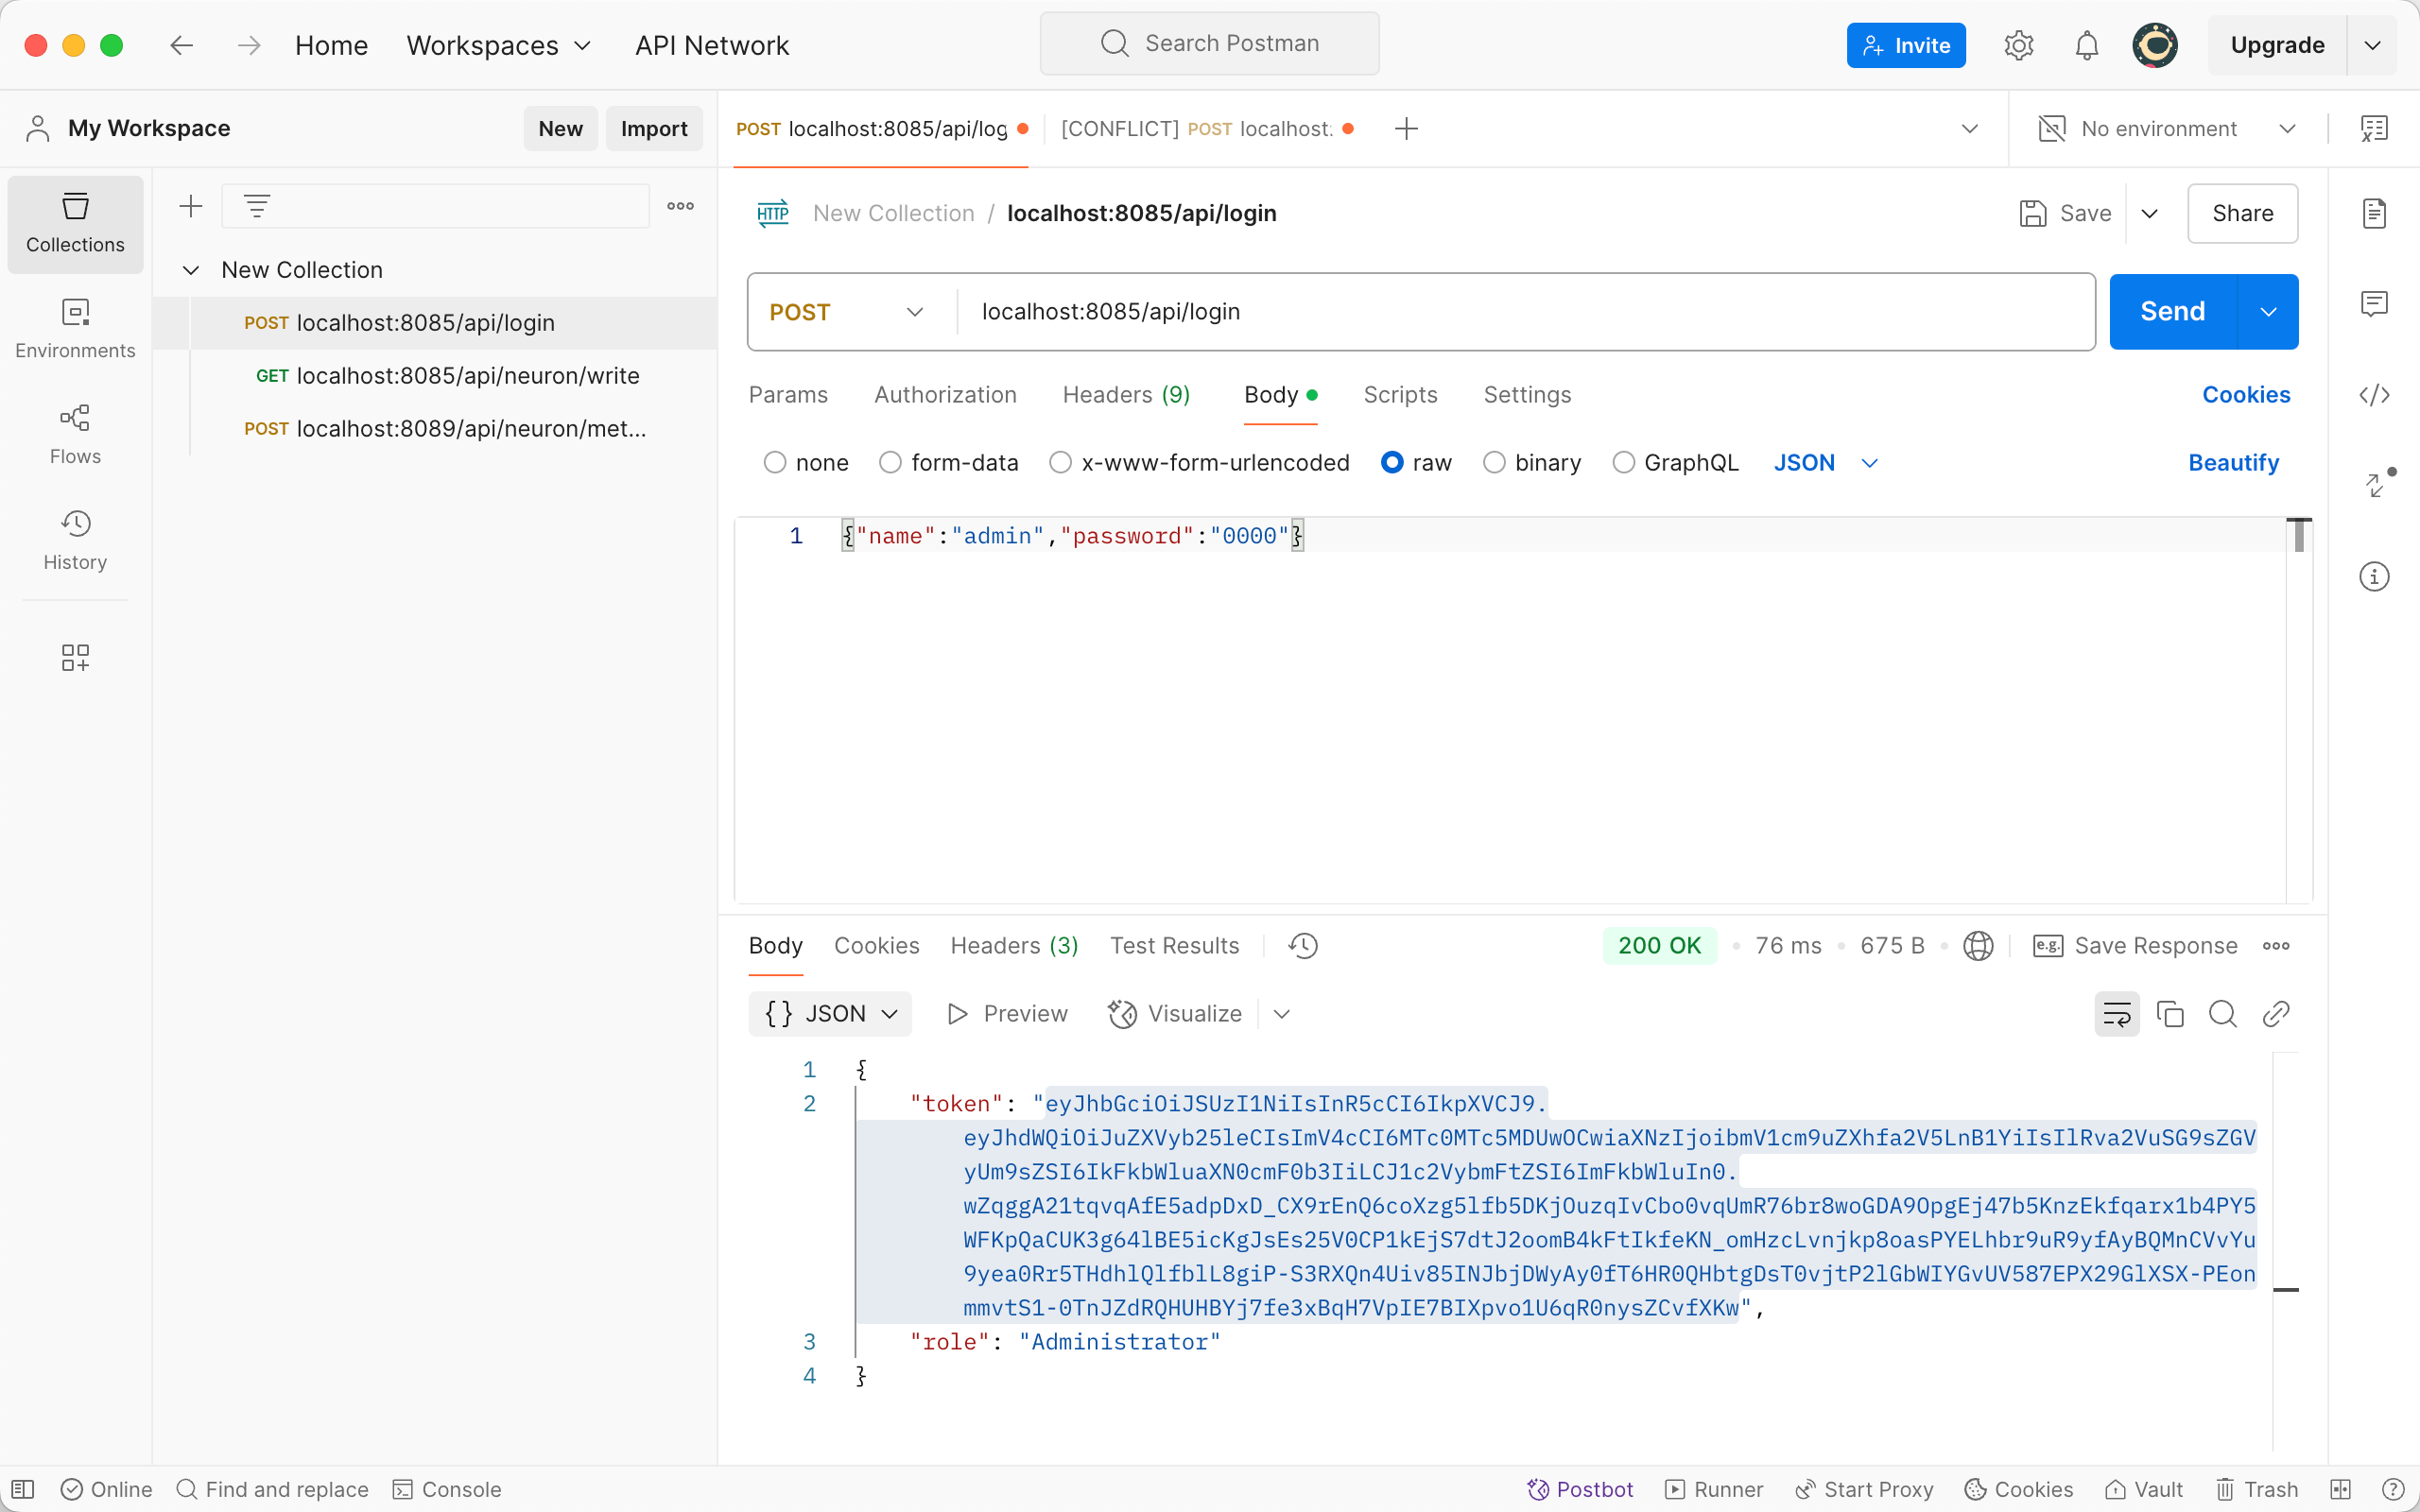Image resolution: width=2420 pixels, height=1512 pixels.
Task: Open the POST method dropdown
Action: 846,312
